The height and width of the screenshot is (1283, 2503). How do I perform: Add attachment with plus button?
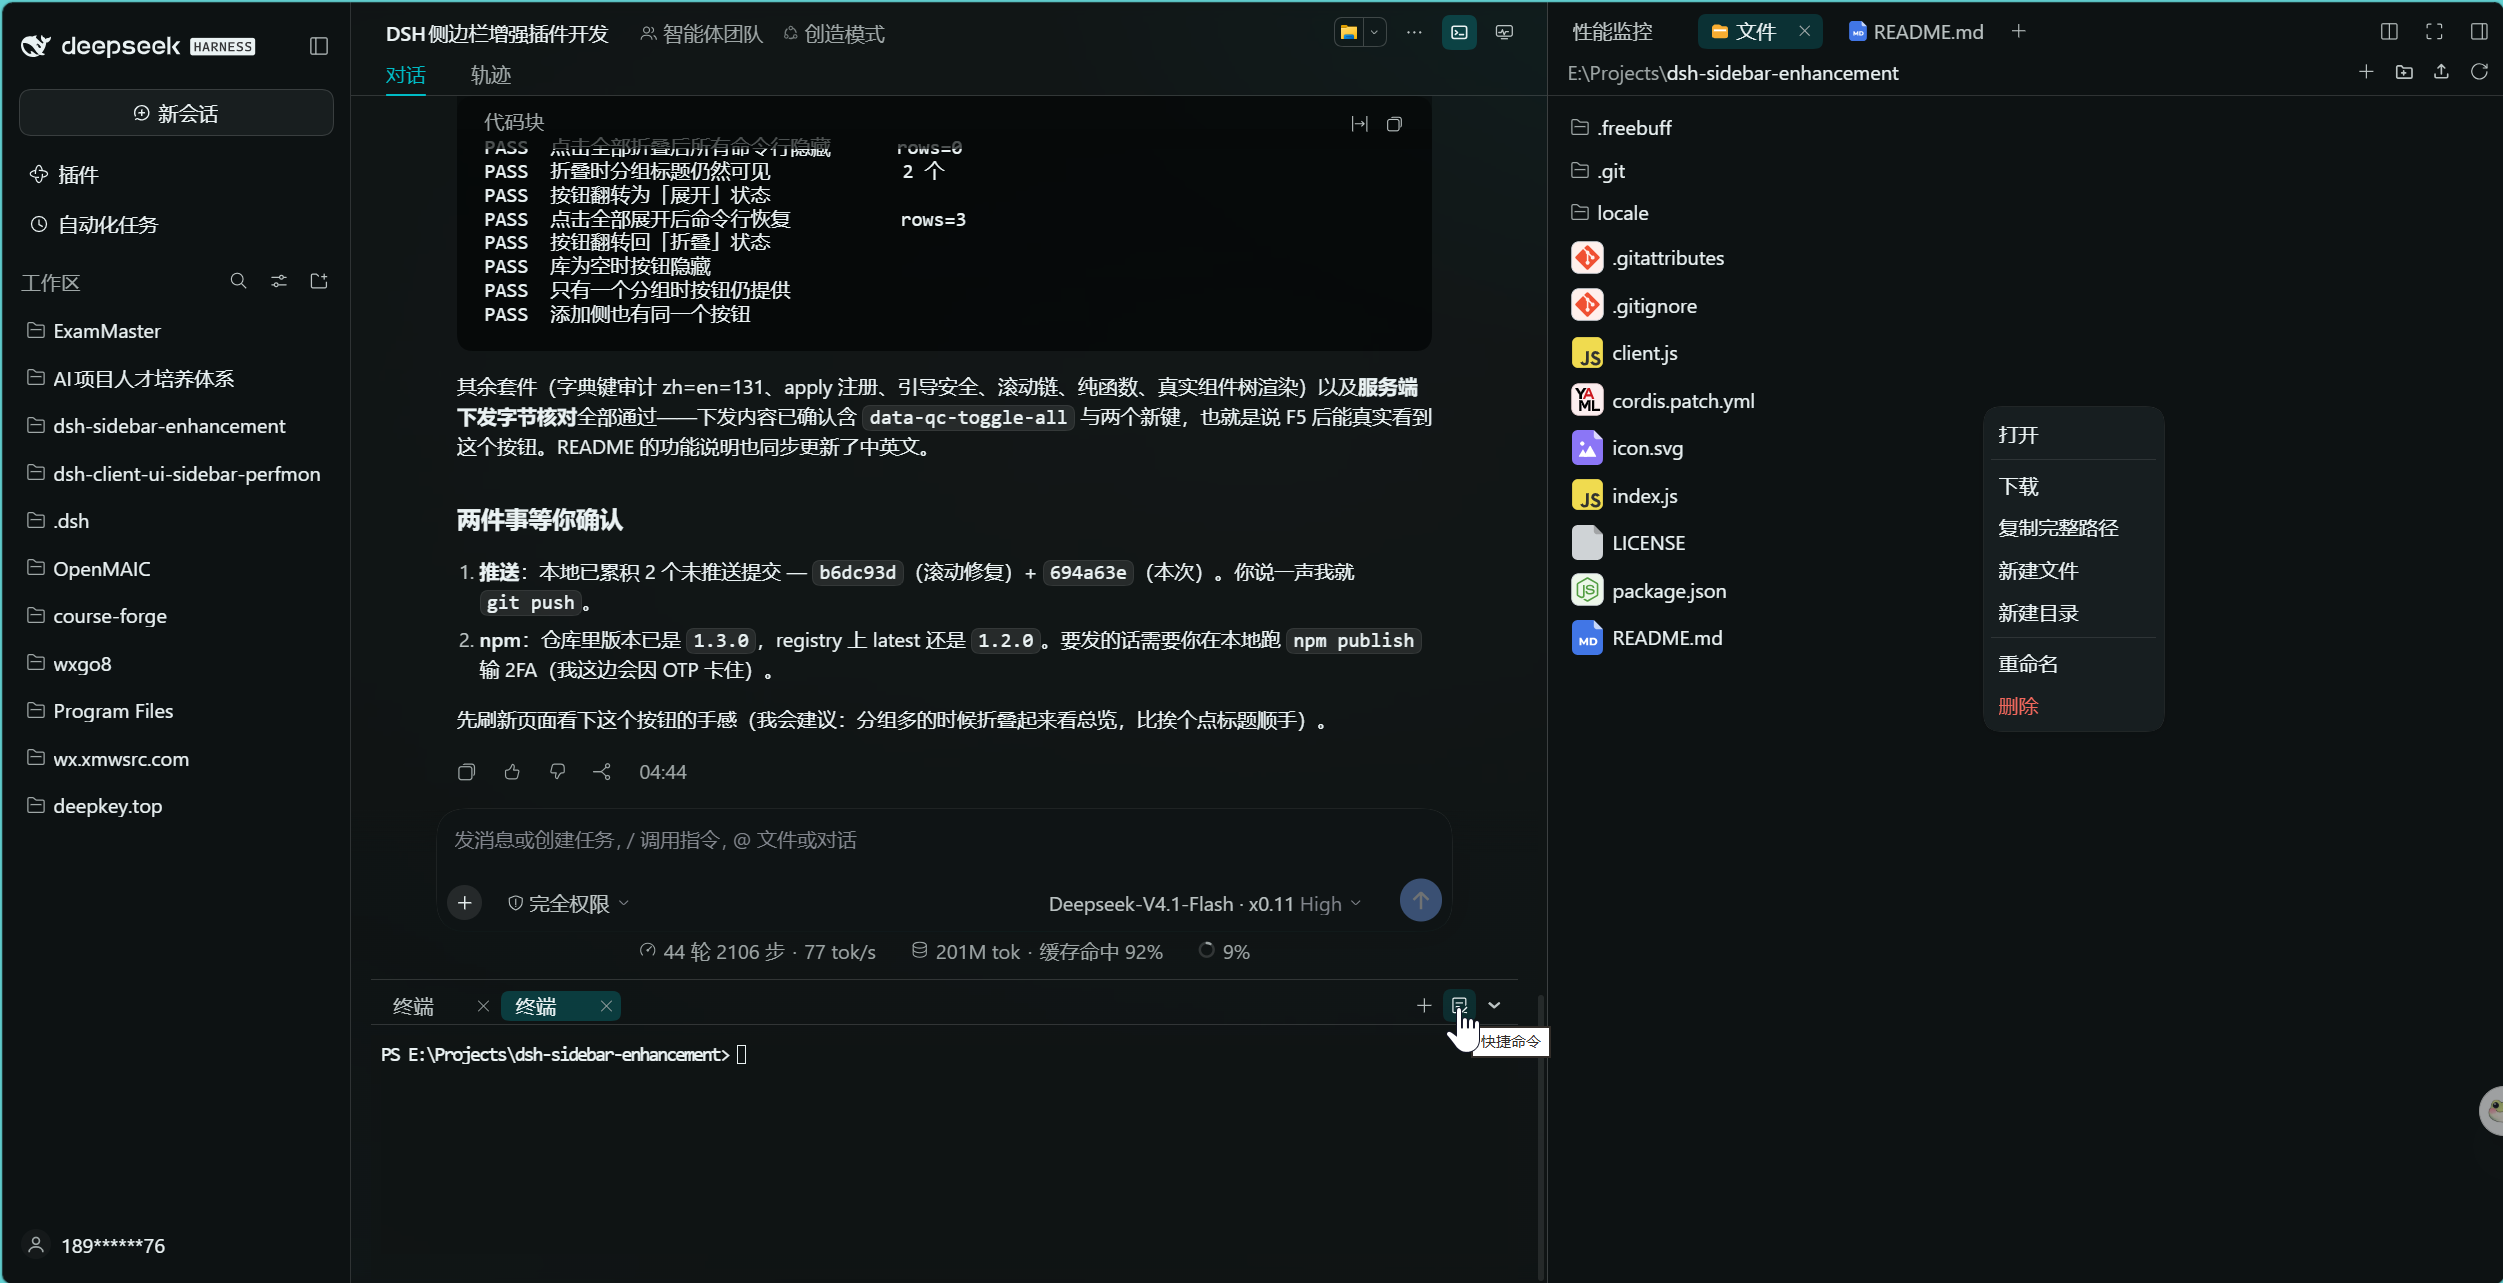click(x=464, y=903)
